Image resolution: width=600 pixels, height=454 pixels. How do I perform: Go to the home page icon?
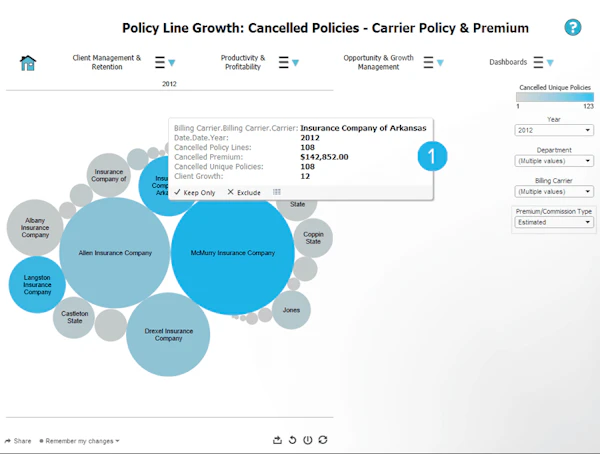28,63
